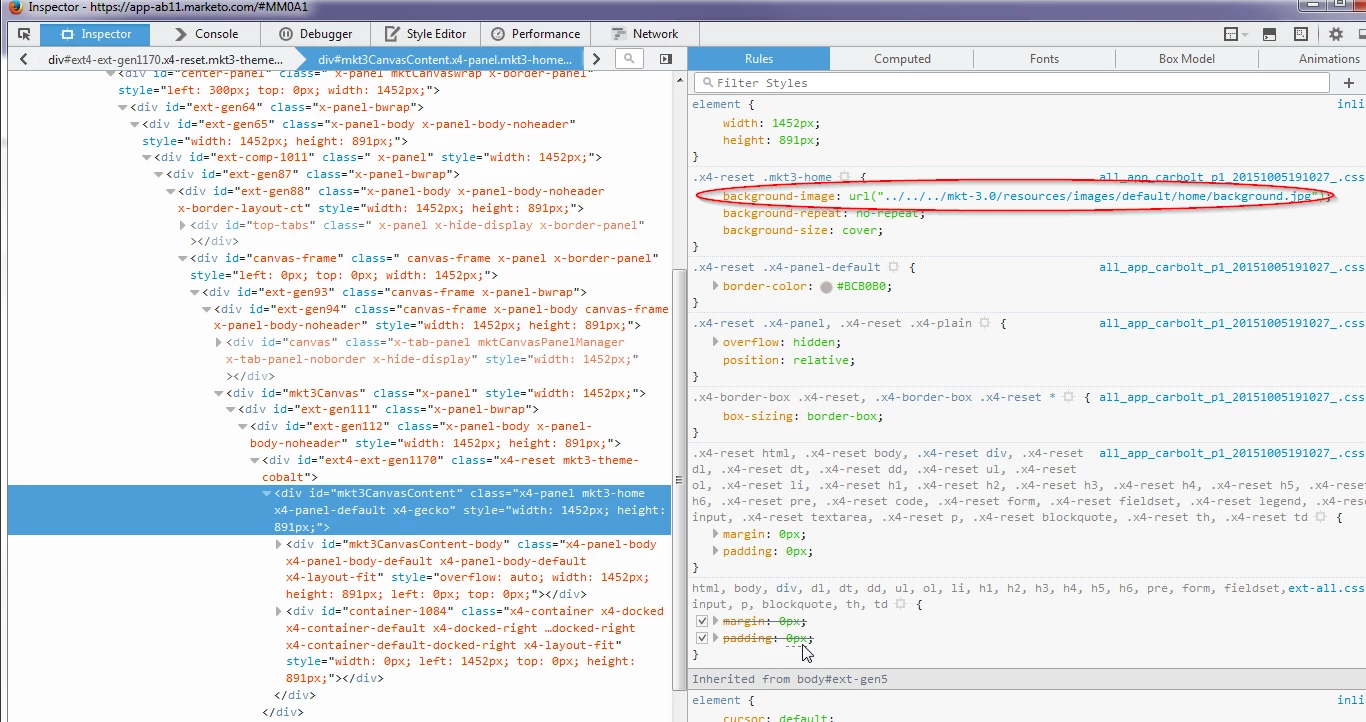Screen dimensions: 1366x722
Task: Expand padding in the .x4-reset html rule
Action: (x=715, y=551)
